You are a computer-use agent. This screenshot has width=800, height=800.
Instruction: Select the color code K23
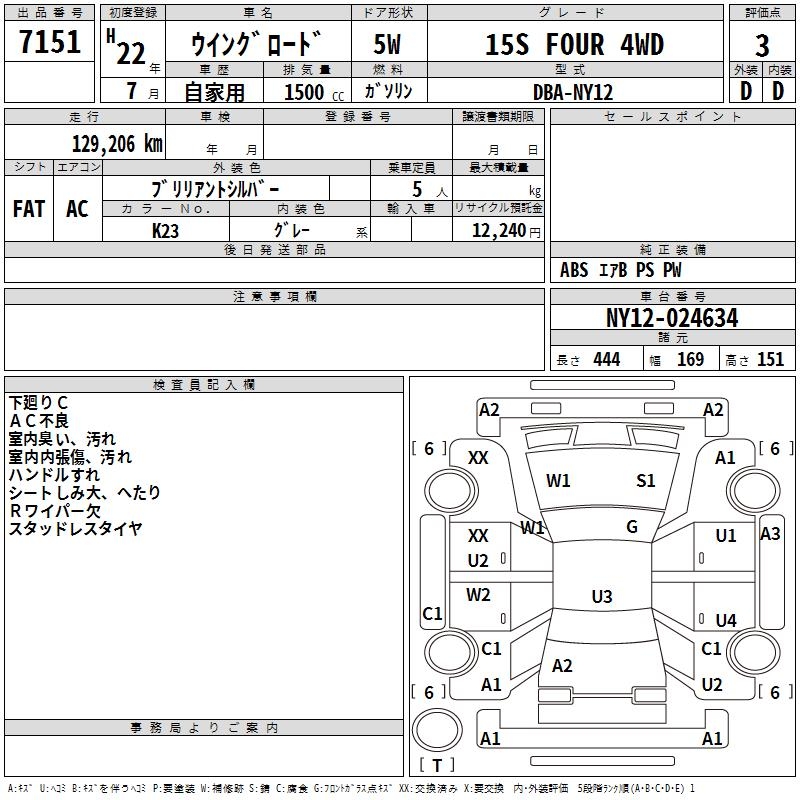pos(166,229)
